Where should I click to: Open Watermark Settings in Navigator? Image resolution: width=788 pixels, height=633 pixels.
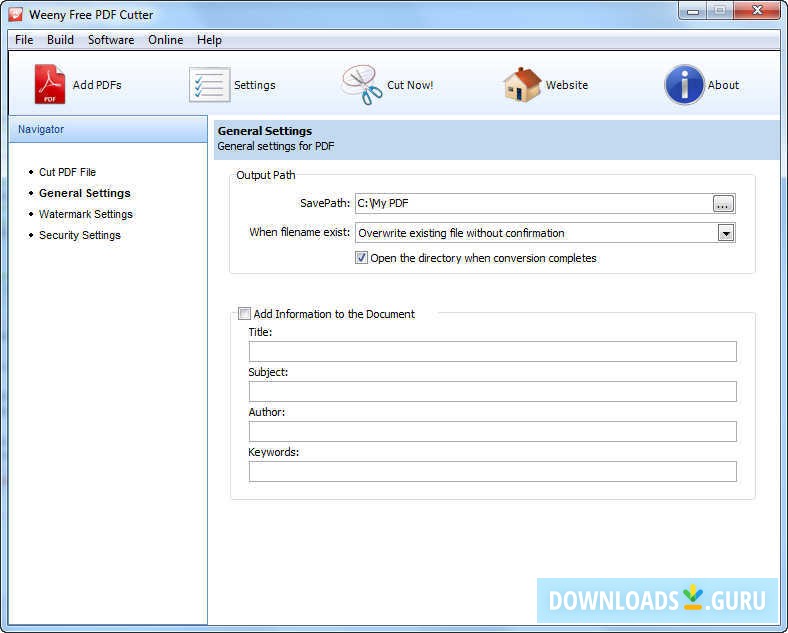tap(86, 215)
